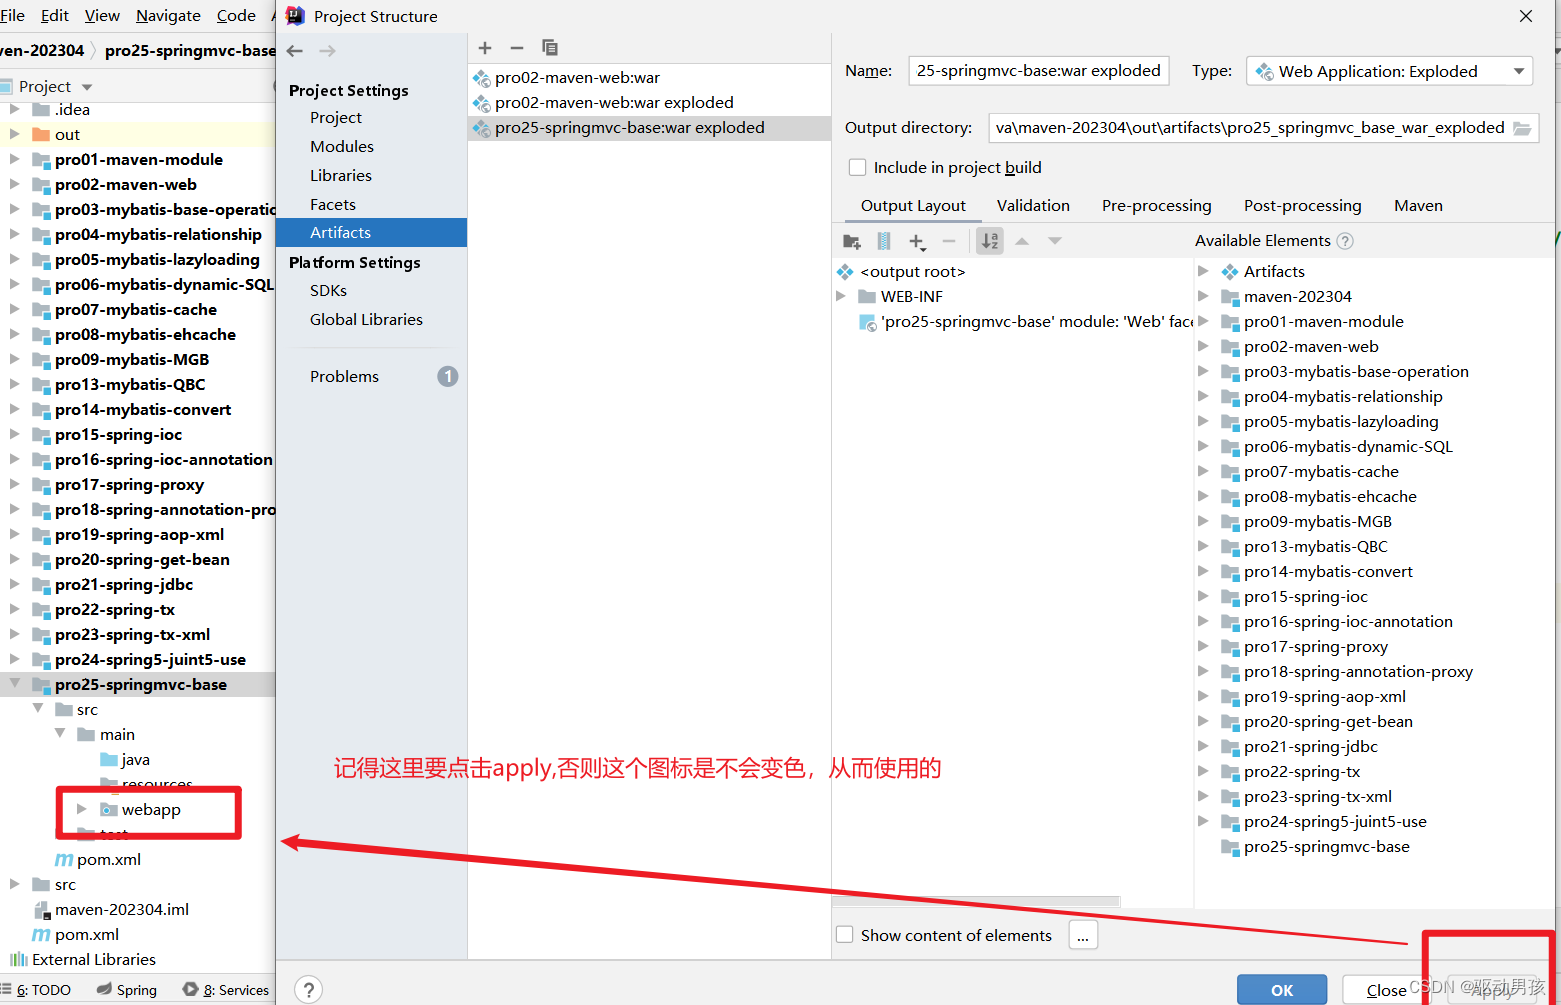Open the Edit menu
This screenshot has height=1005, width=1561.
[x=55, y=16]
